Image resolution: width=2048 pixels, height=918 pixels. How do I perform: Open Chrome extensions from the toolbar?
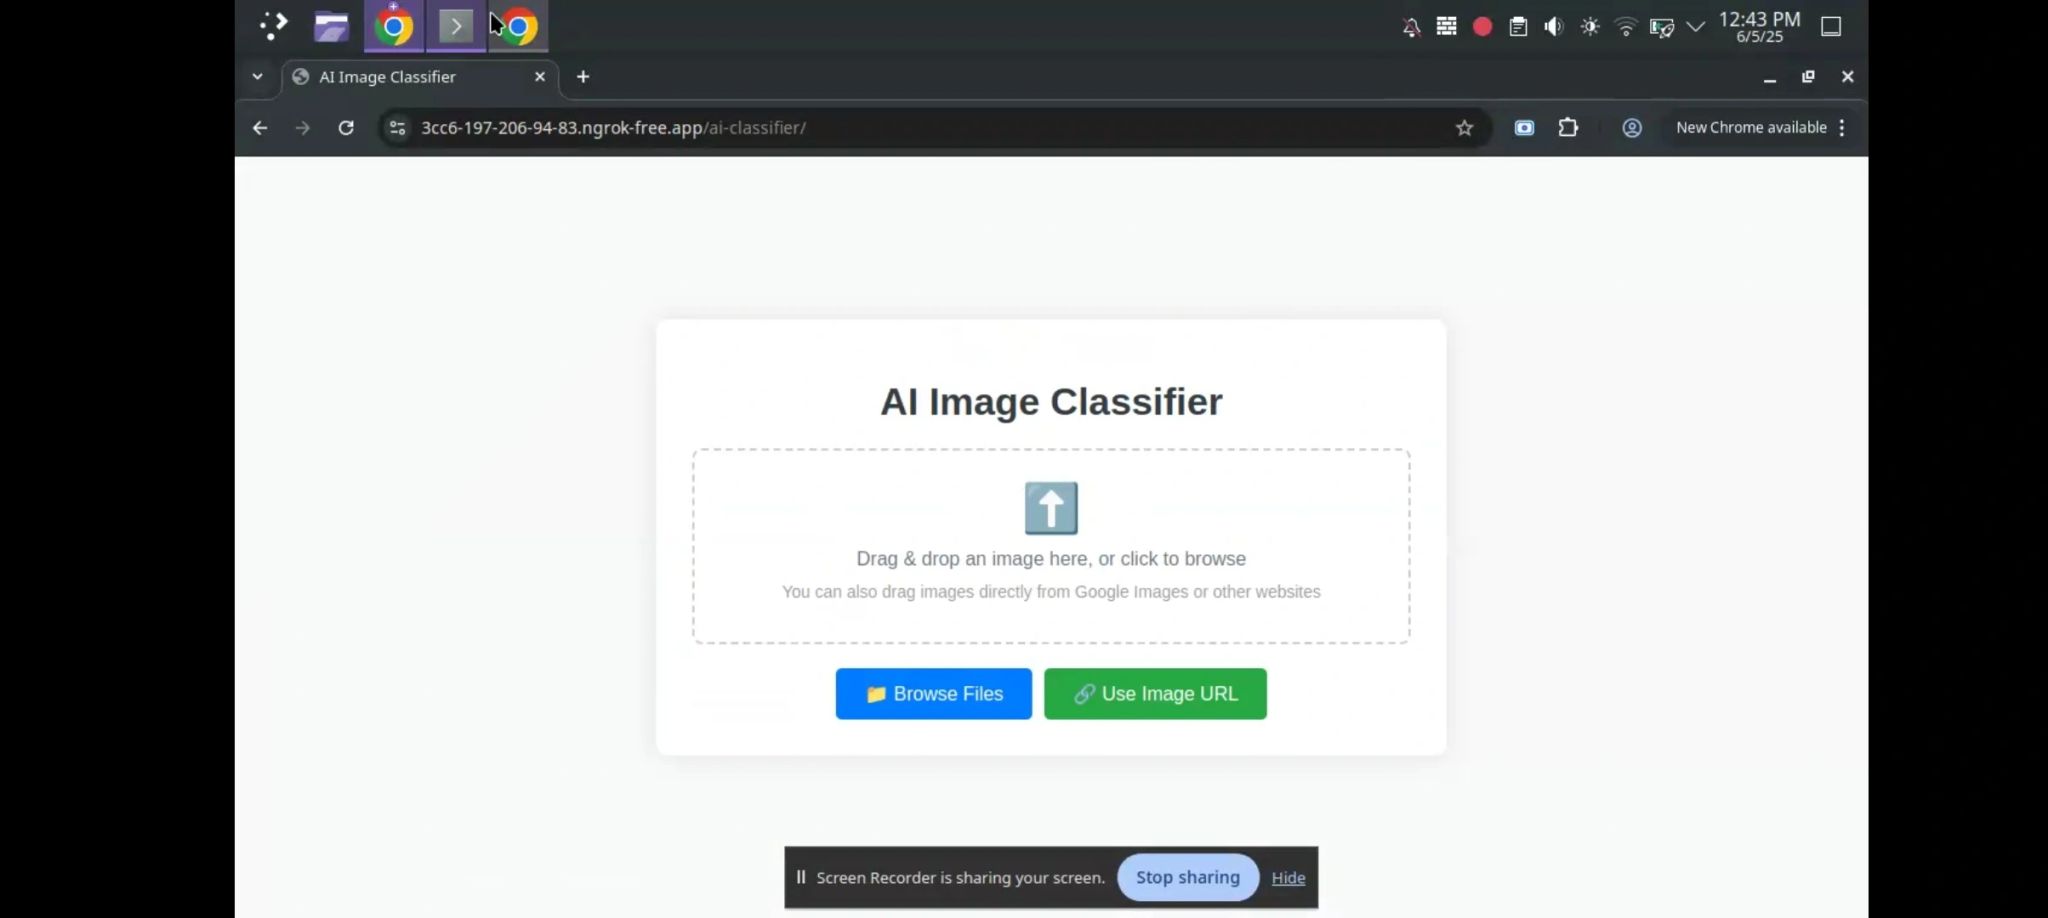pos(1568,127)
